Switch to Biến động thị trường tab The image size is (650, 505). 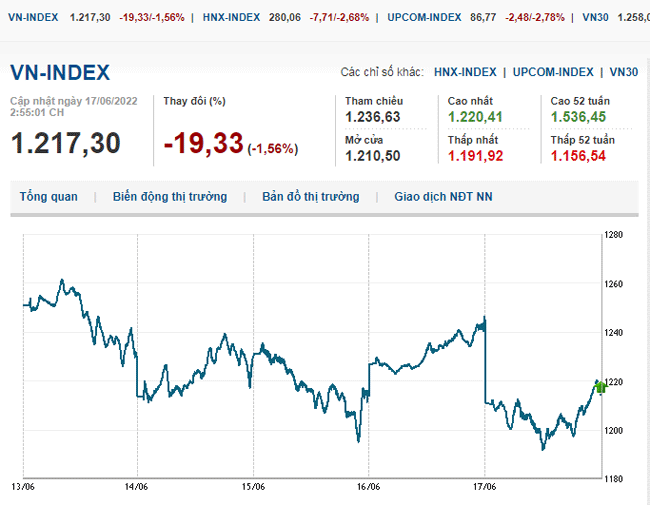click(x=170, y=197)
